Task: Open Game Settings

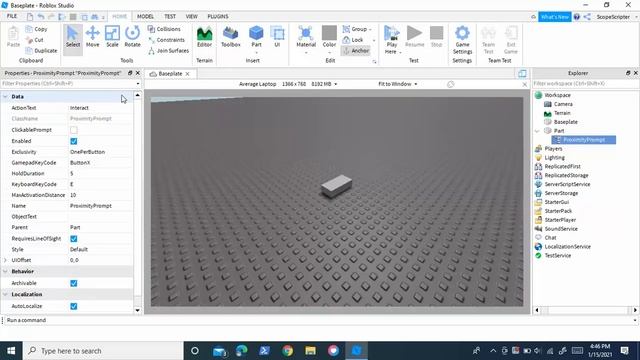Action: tap(462, 40)
